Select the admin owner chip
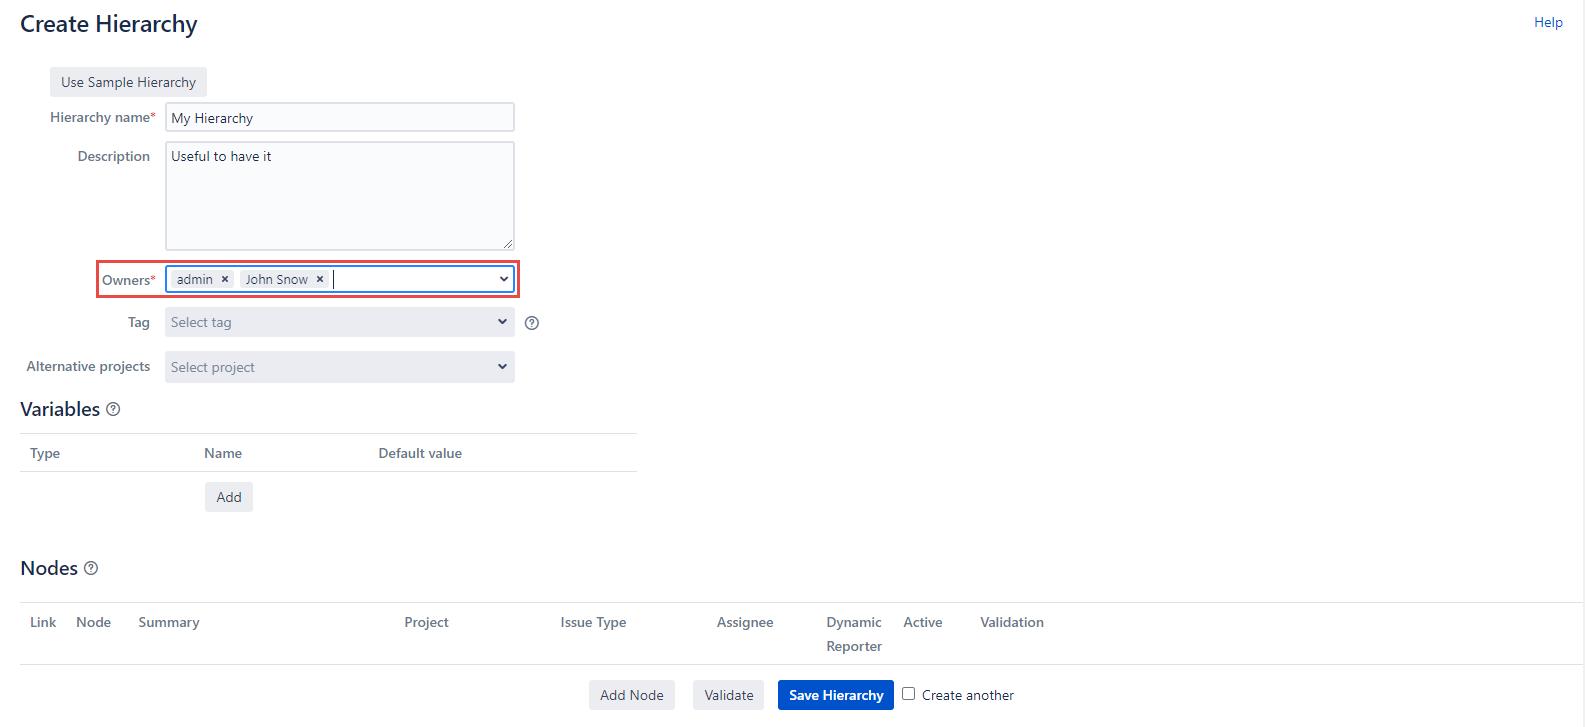The width and height of the screenshot is (1585, 727). tap(194, 280)
